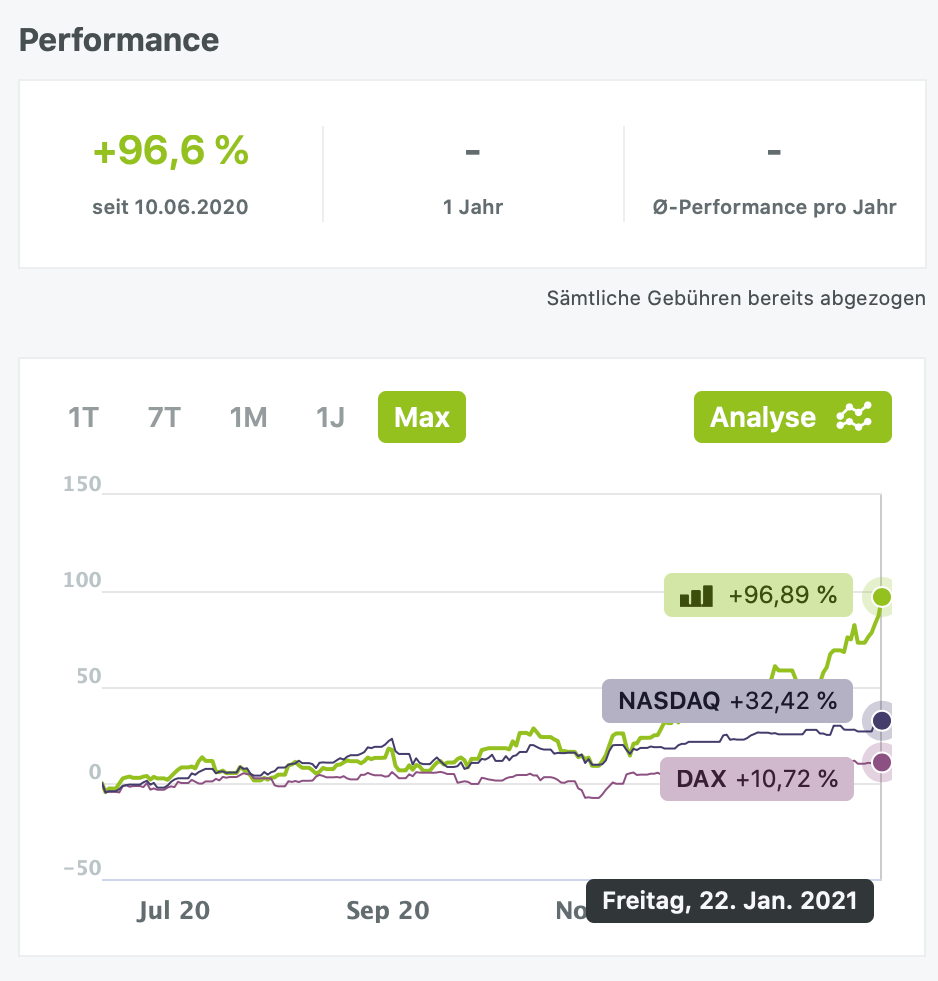Click the green portfolio data point marker

coord(881,597)
